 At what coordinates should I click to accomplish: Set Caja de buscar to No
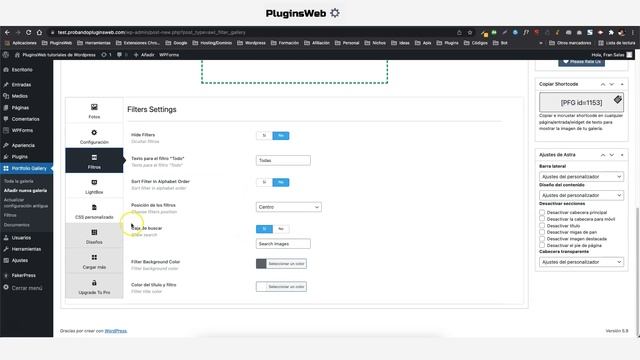click(281, 229)
